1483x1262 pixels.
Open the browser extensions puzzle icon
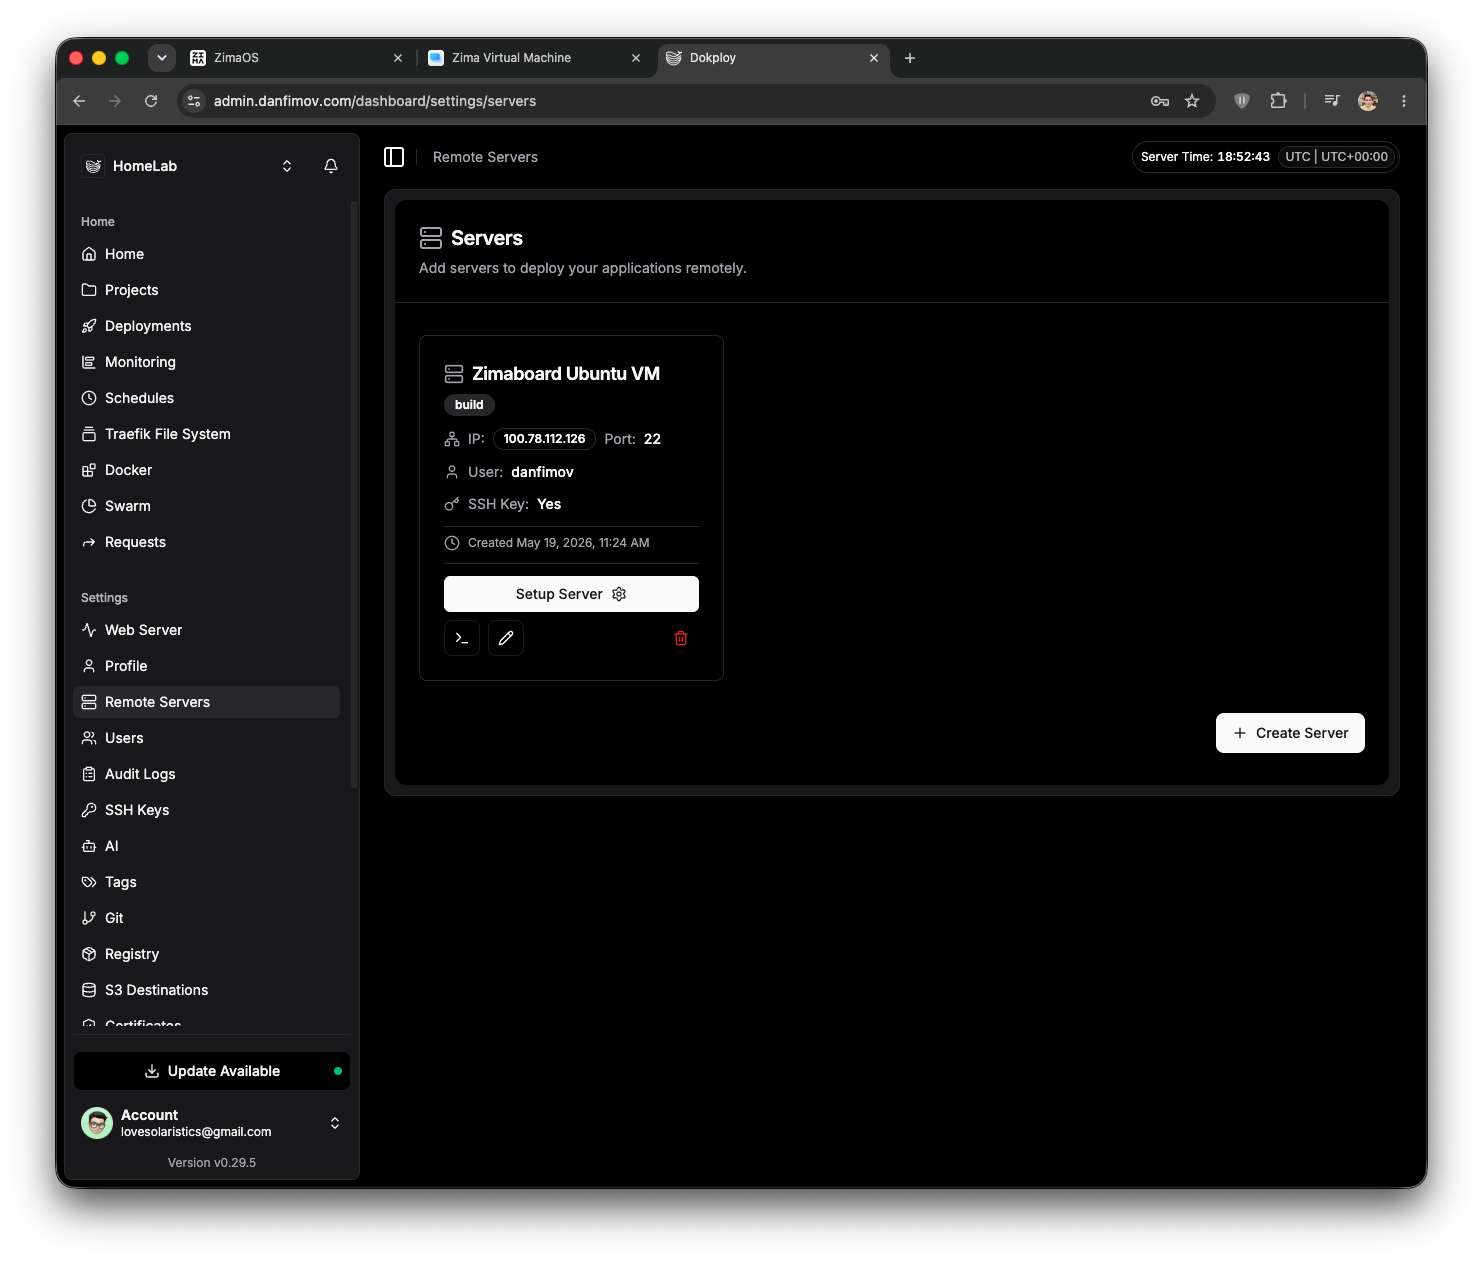[1278, 101]
